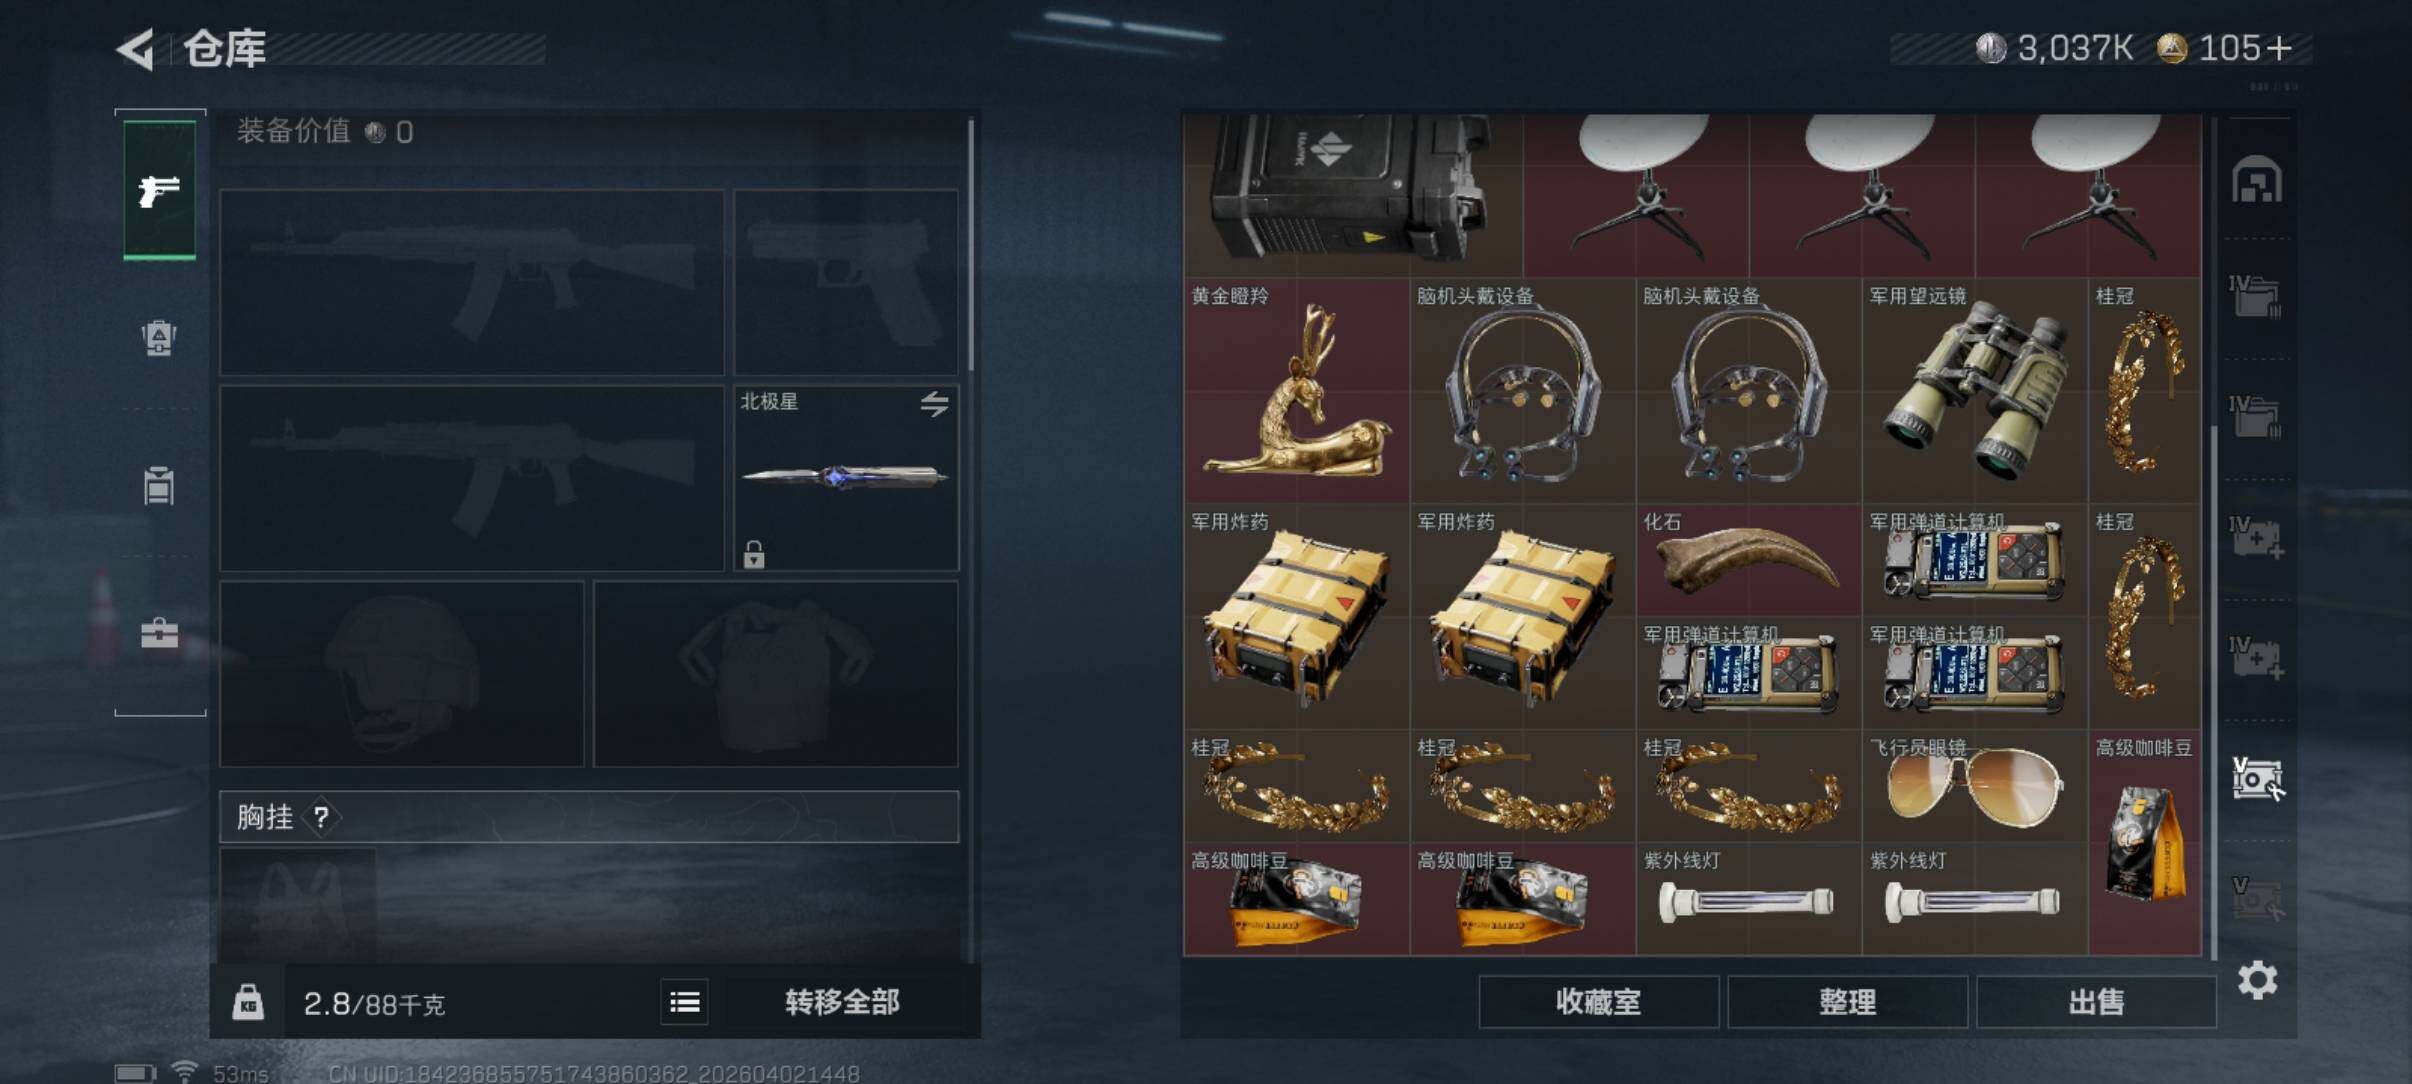This screenshot has width=2412, height=1084.
Task: Click the plus next to 105 currency
Action: [2279, 48]
